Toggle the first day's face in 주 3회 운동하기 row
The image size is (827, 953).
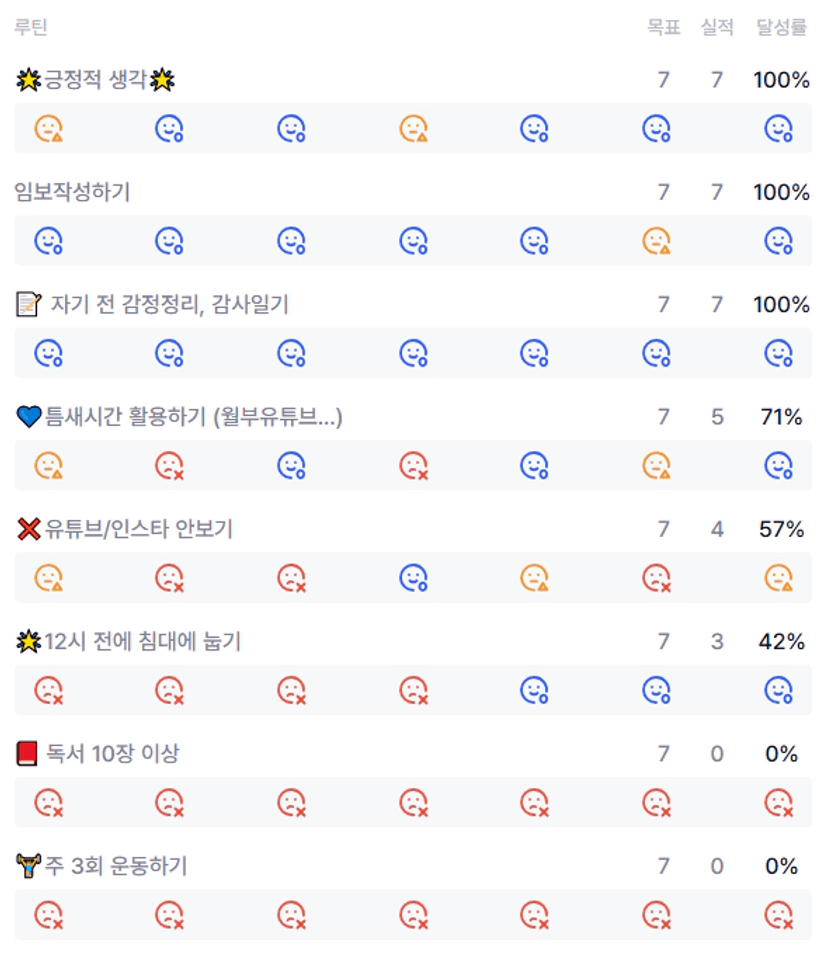click(x=48, y=914)
